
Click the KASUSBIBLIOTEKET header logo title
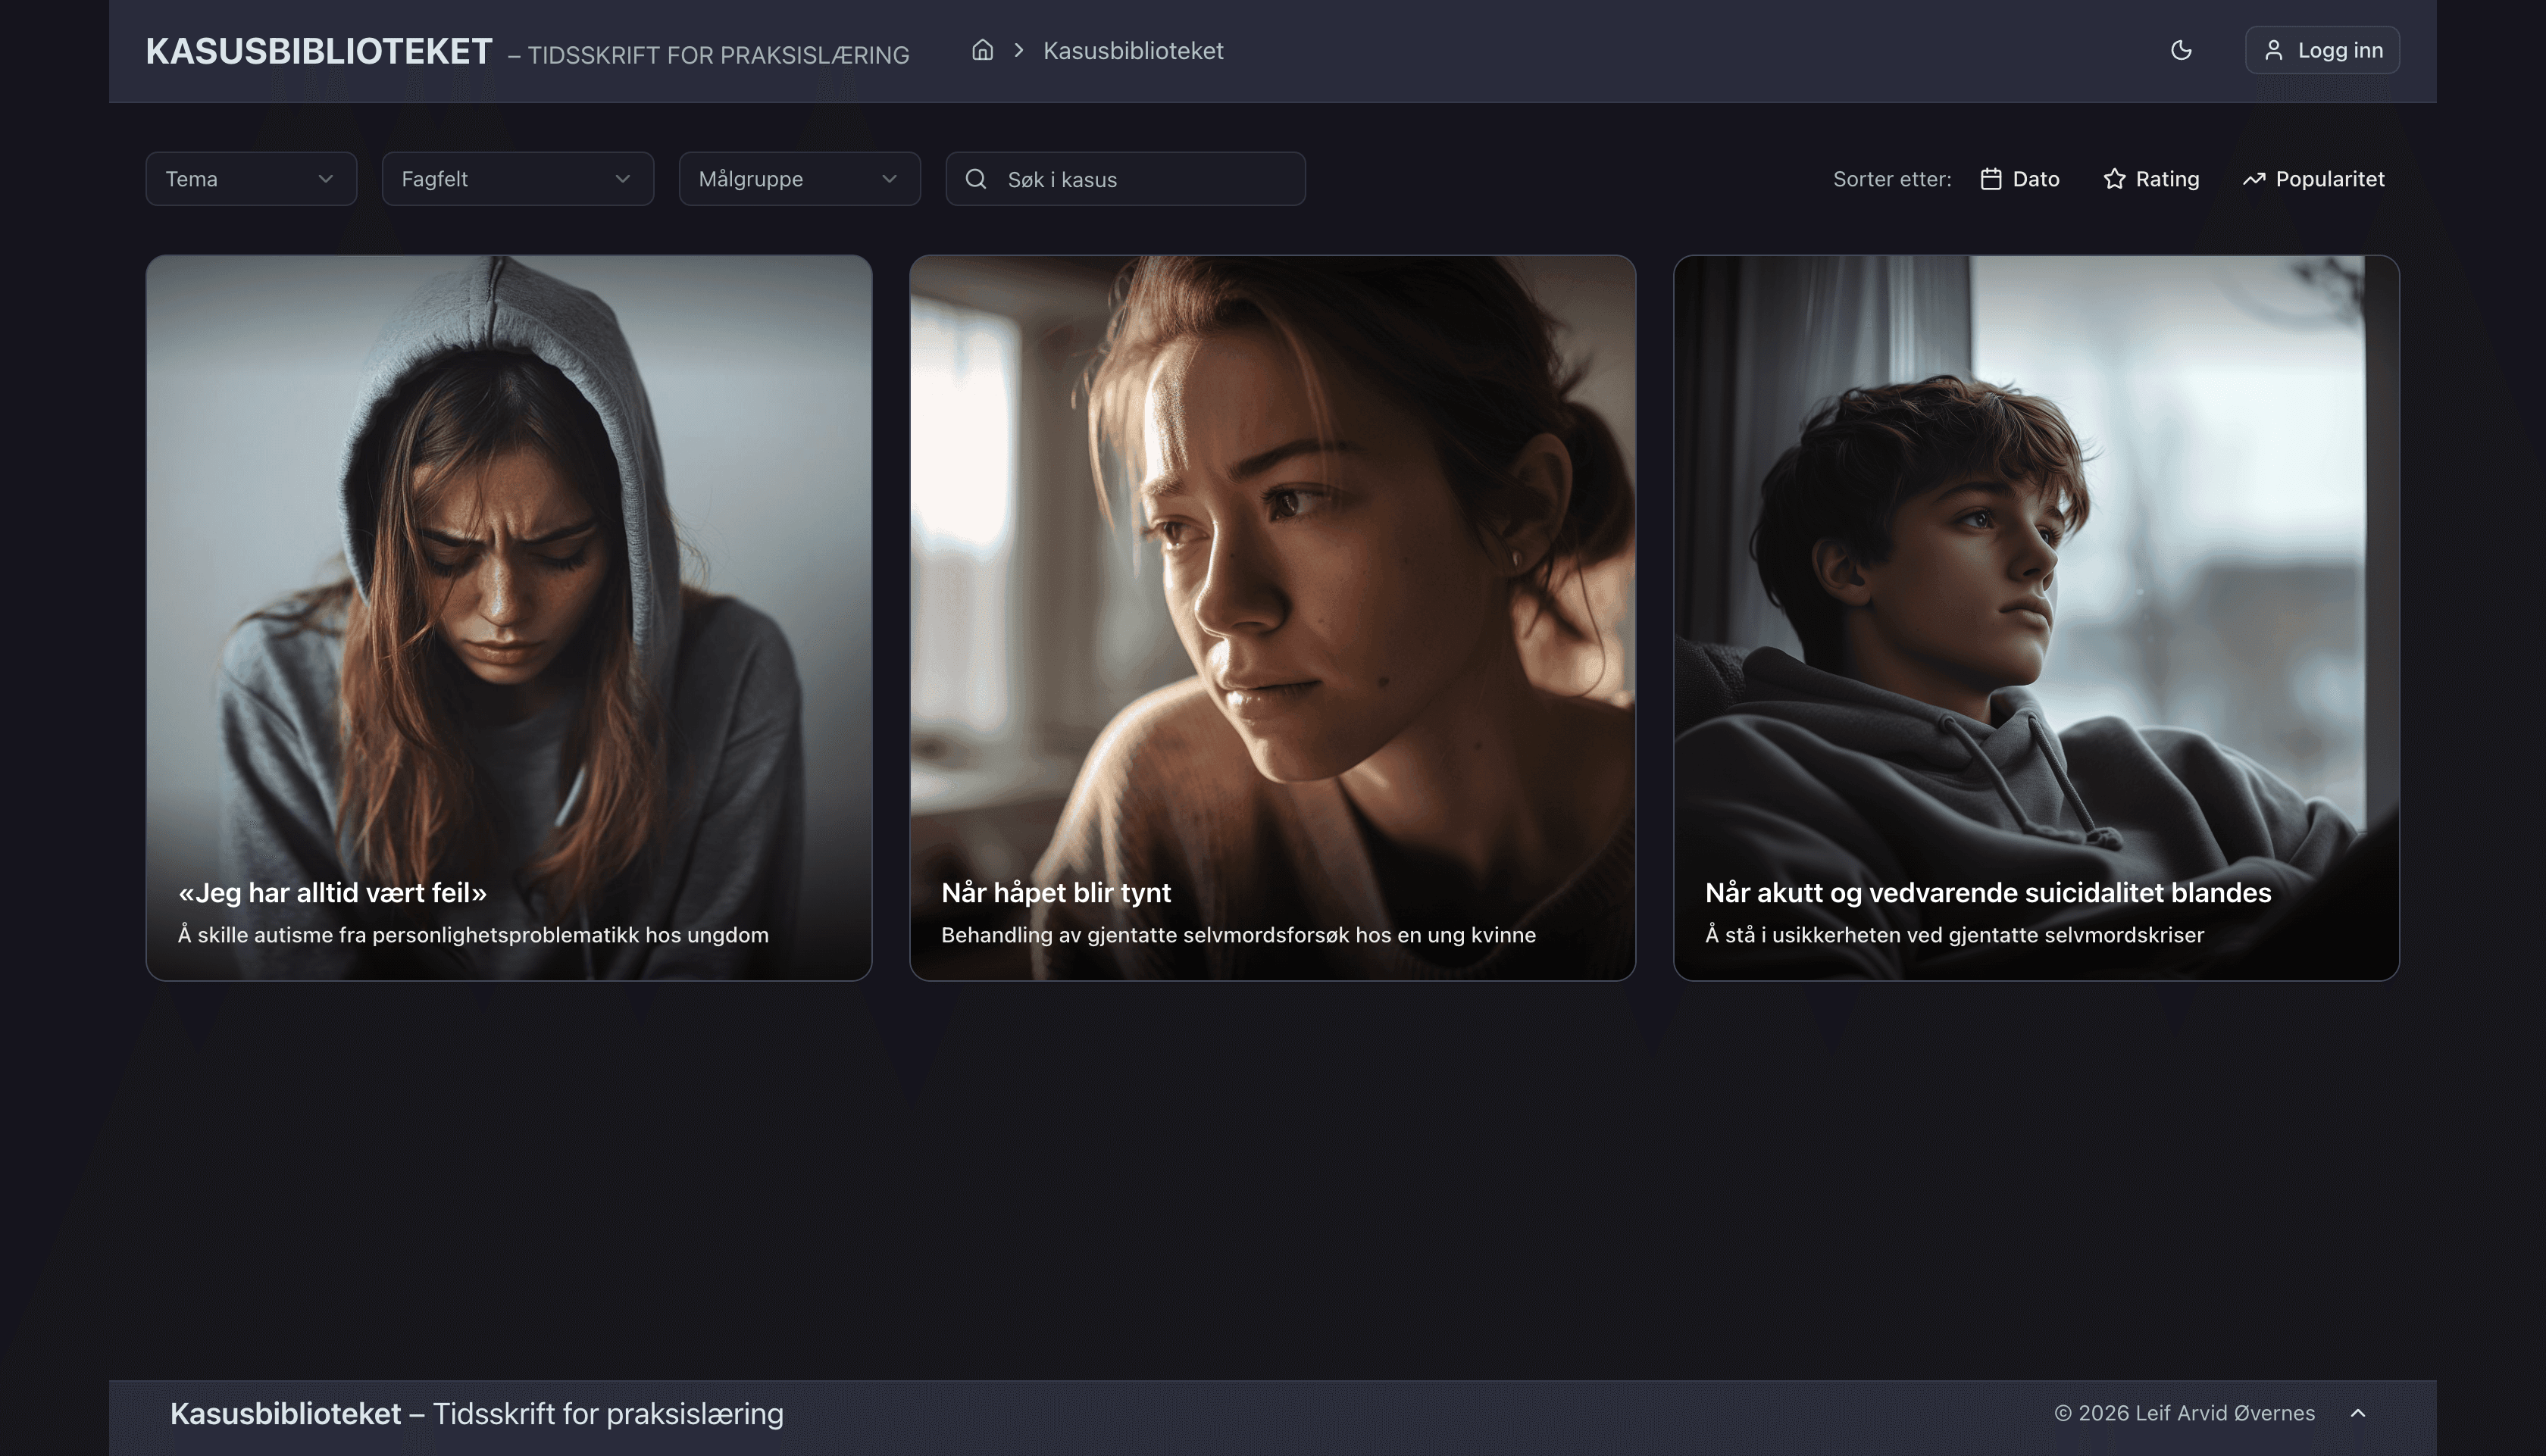click(319, 52)
